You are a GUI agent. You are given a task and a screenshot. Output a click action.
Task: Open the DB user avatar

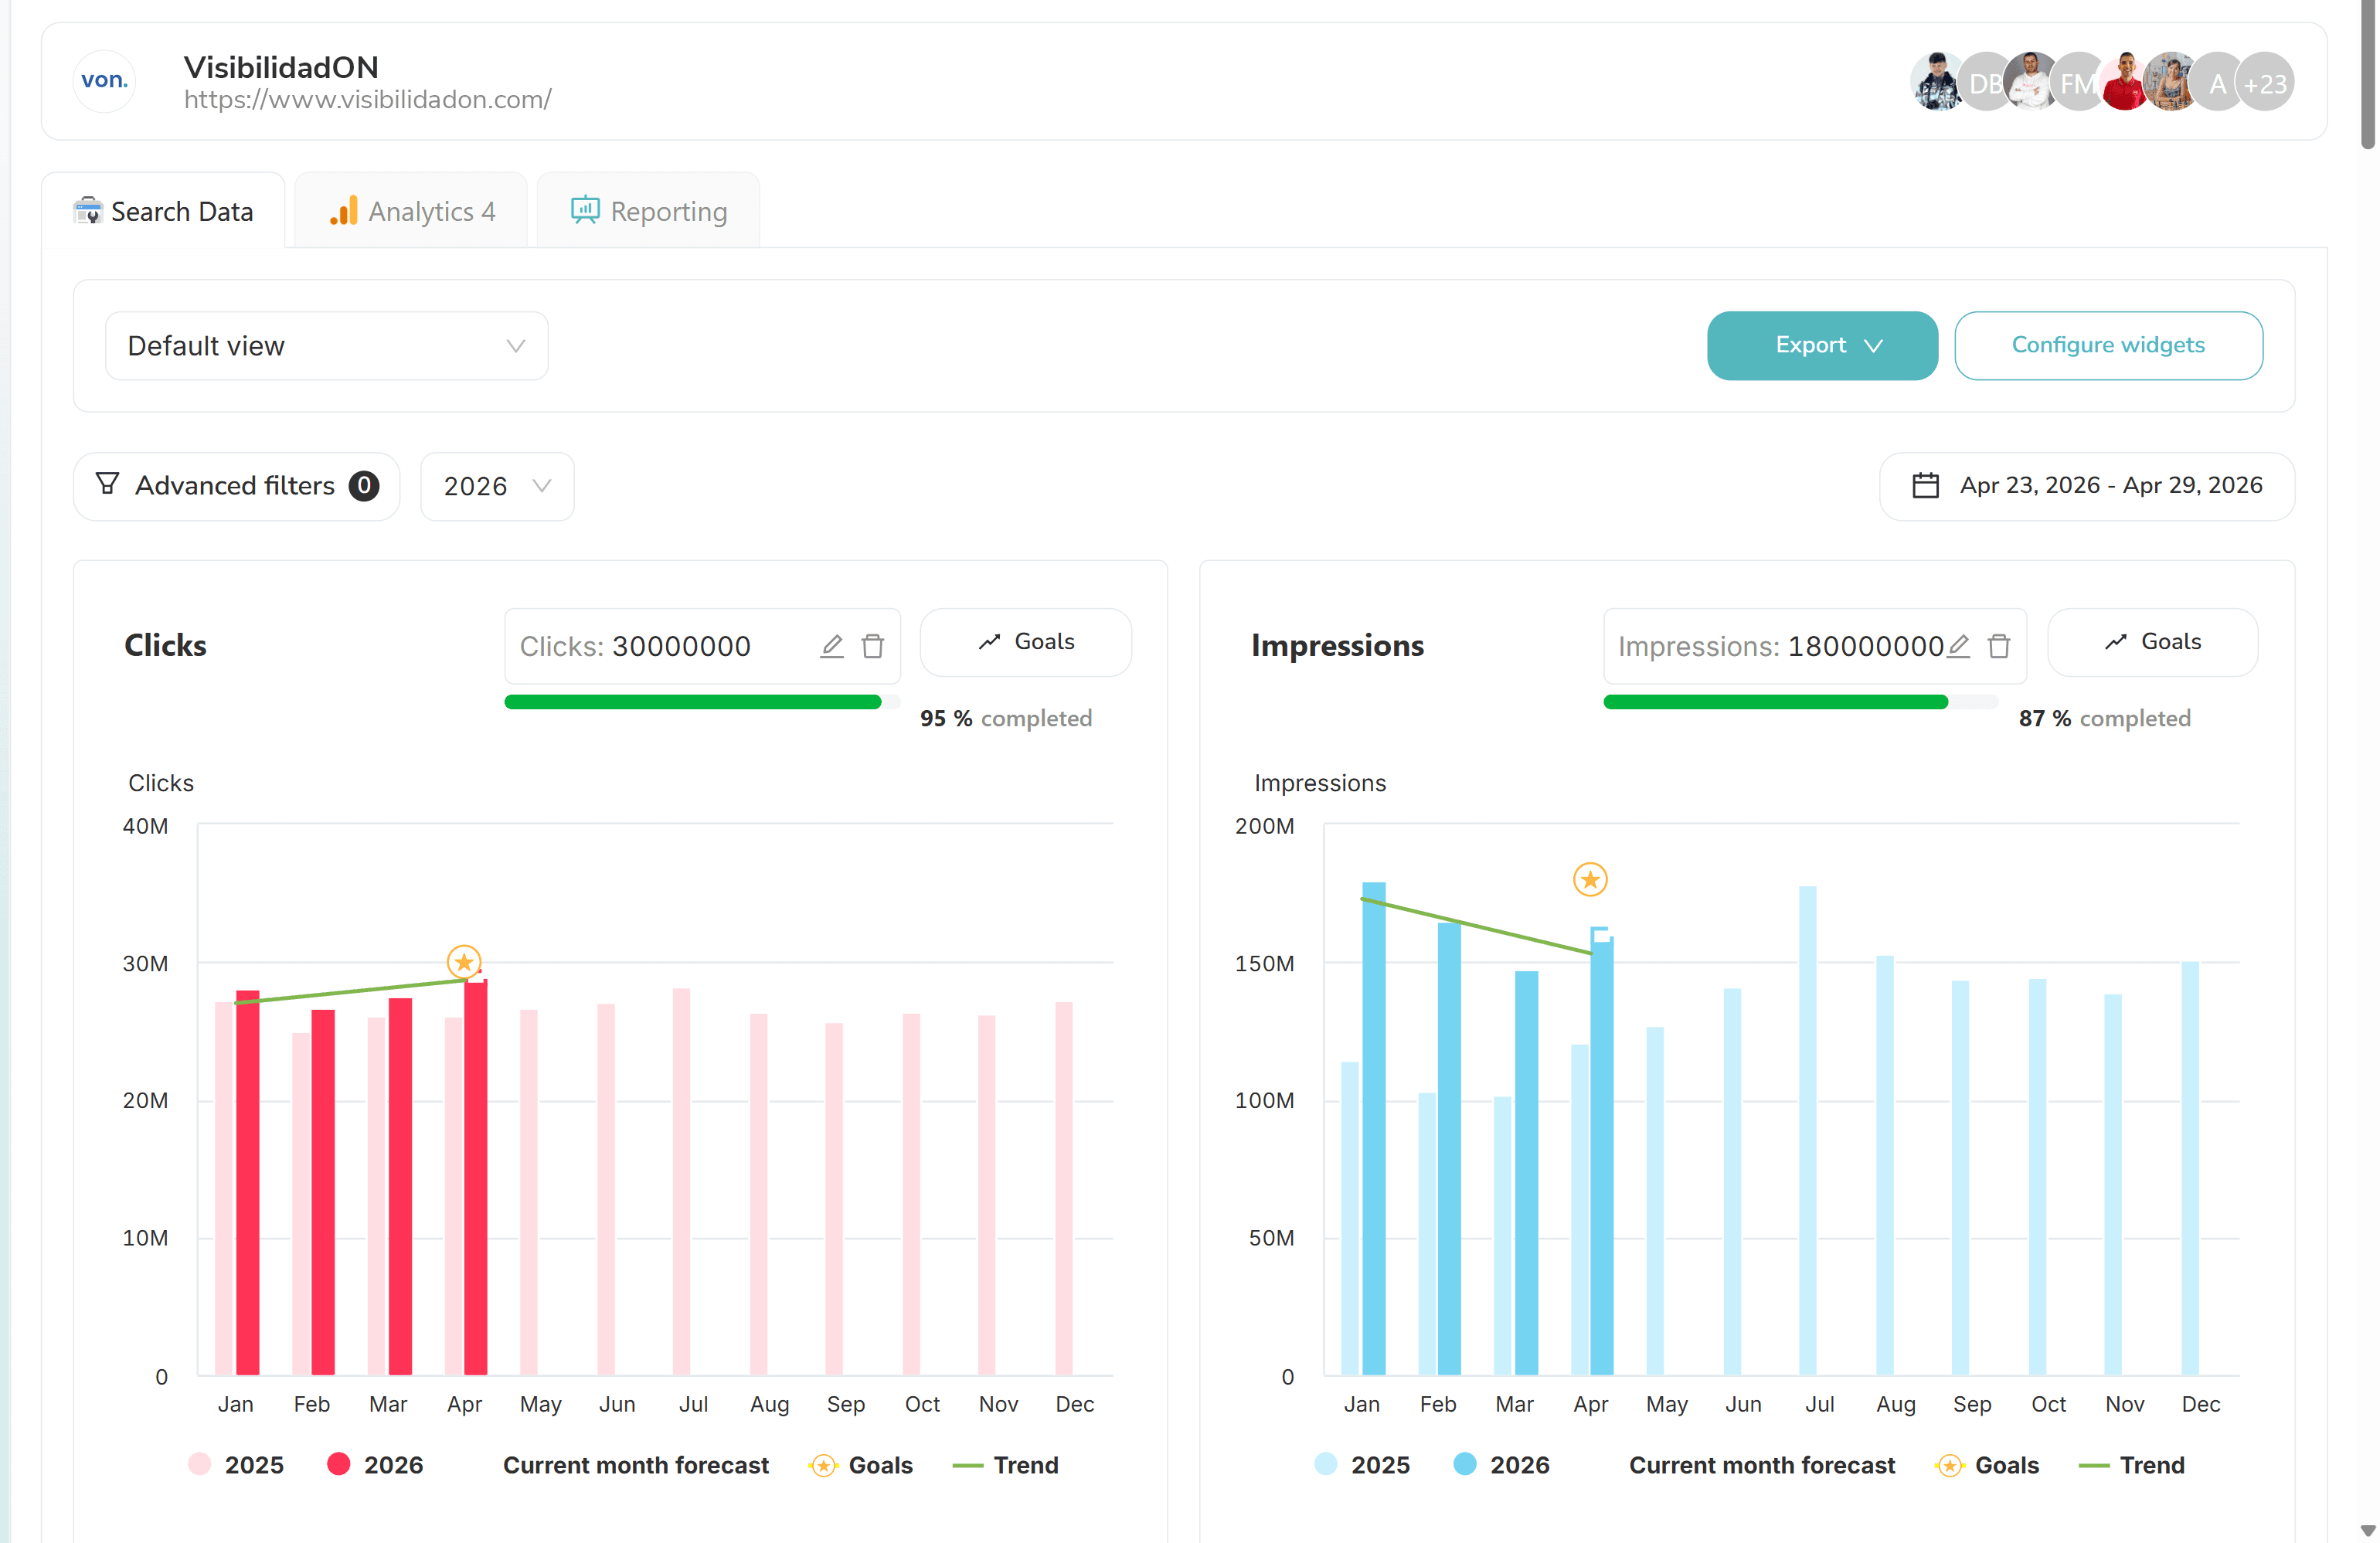click(x=1984, y=82)
